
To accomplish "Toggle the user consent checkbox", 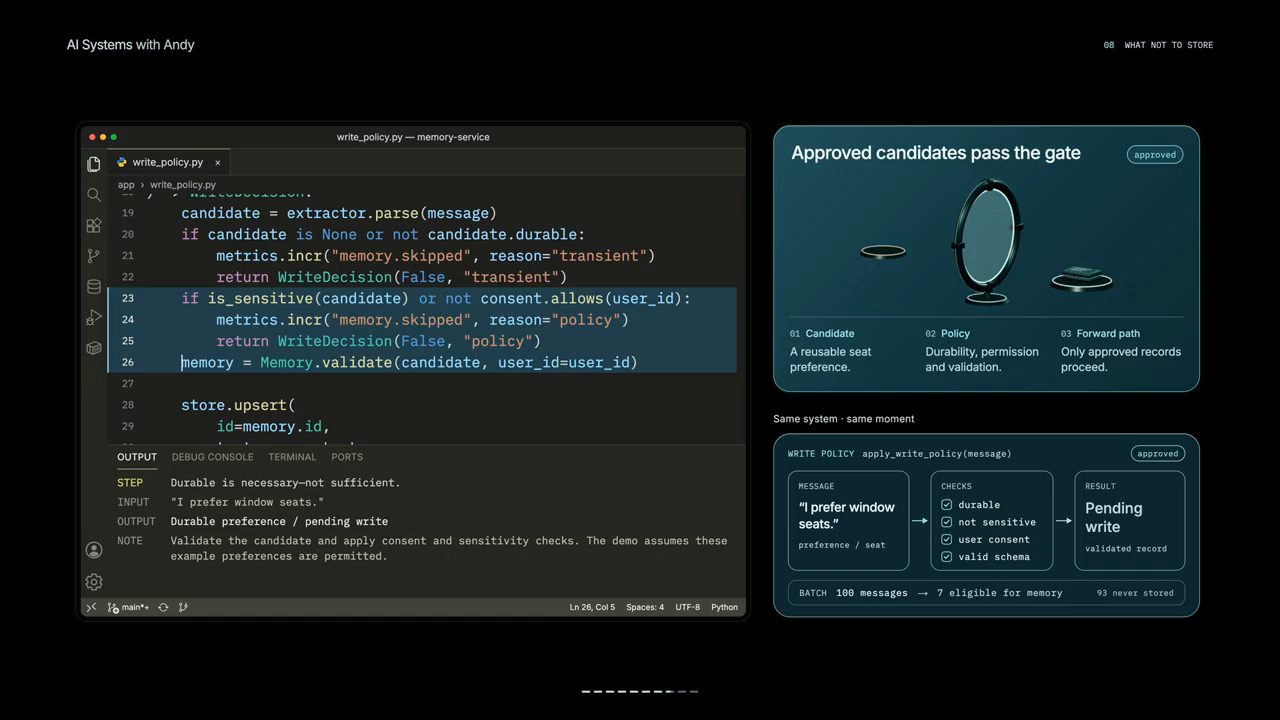I will point(946,540).
